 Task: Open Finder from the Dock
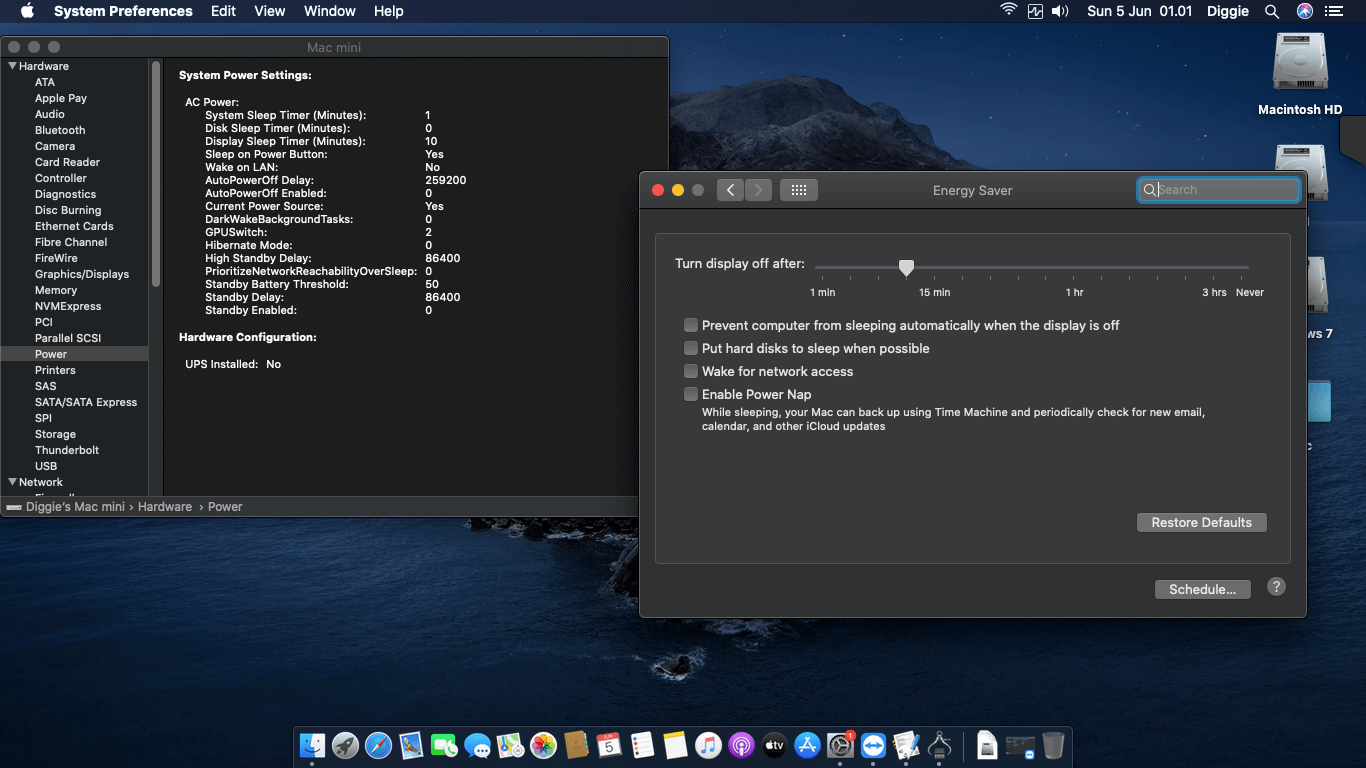313,745
